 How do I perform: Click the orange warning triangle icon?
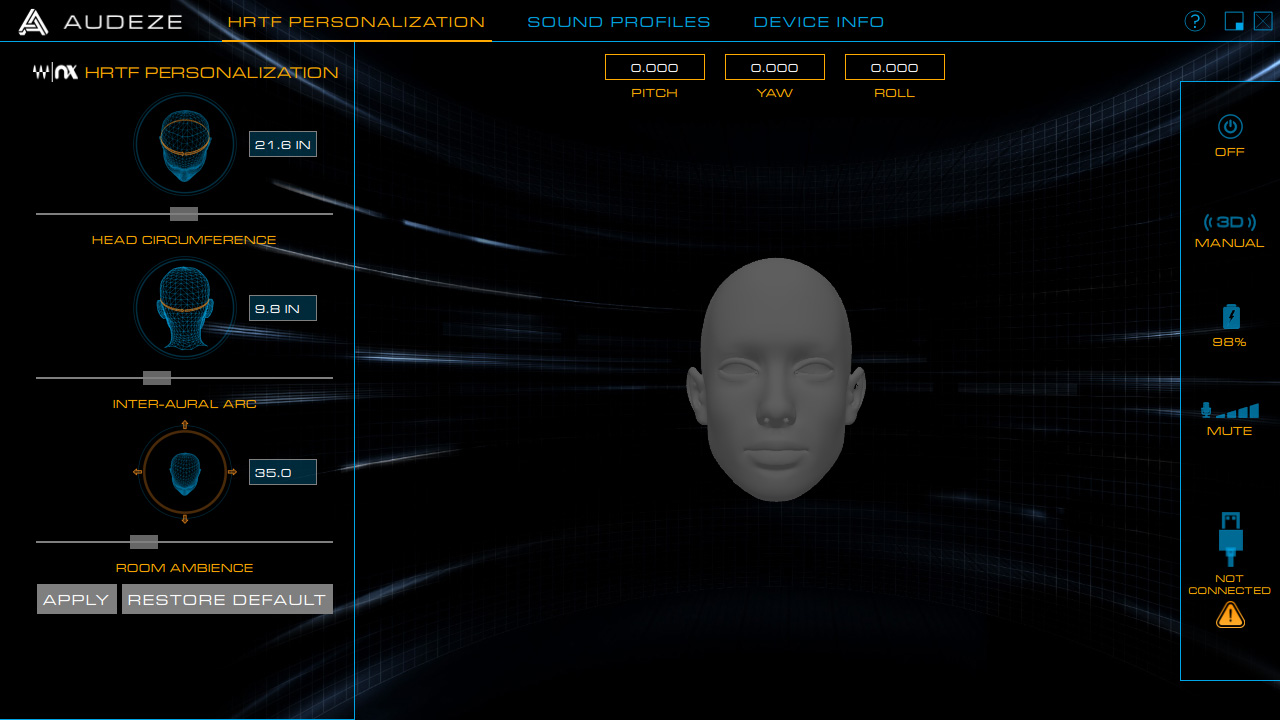pos(1230,615)
